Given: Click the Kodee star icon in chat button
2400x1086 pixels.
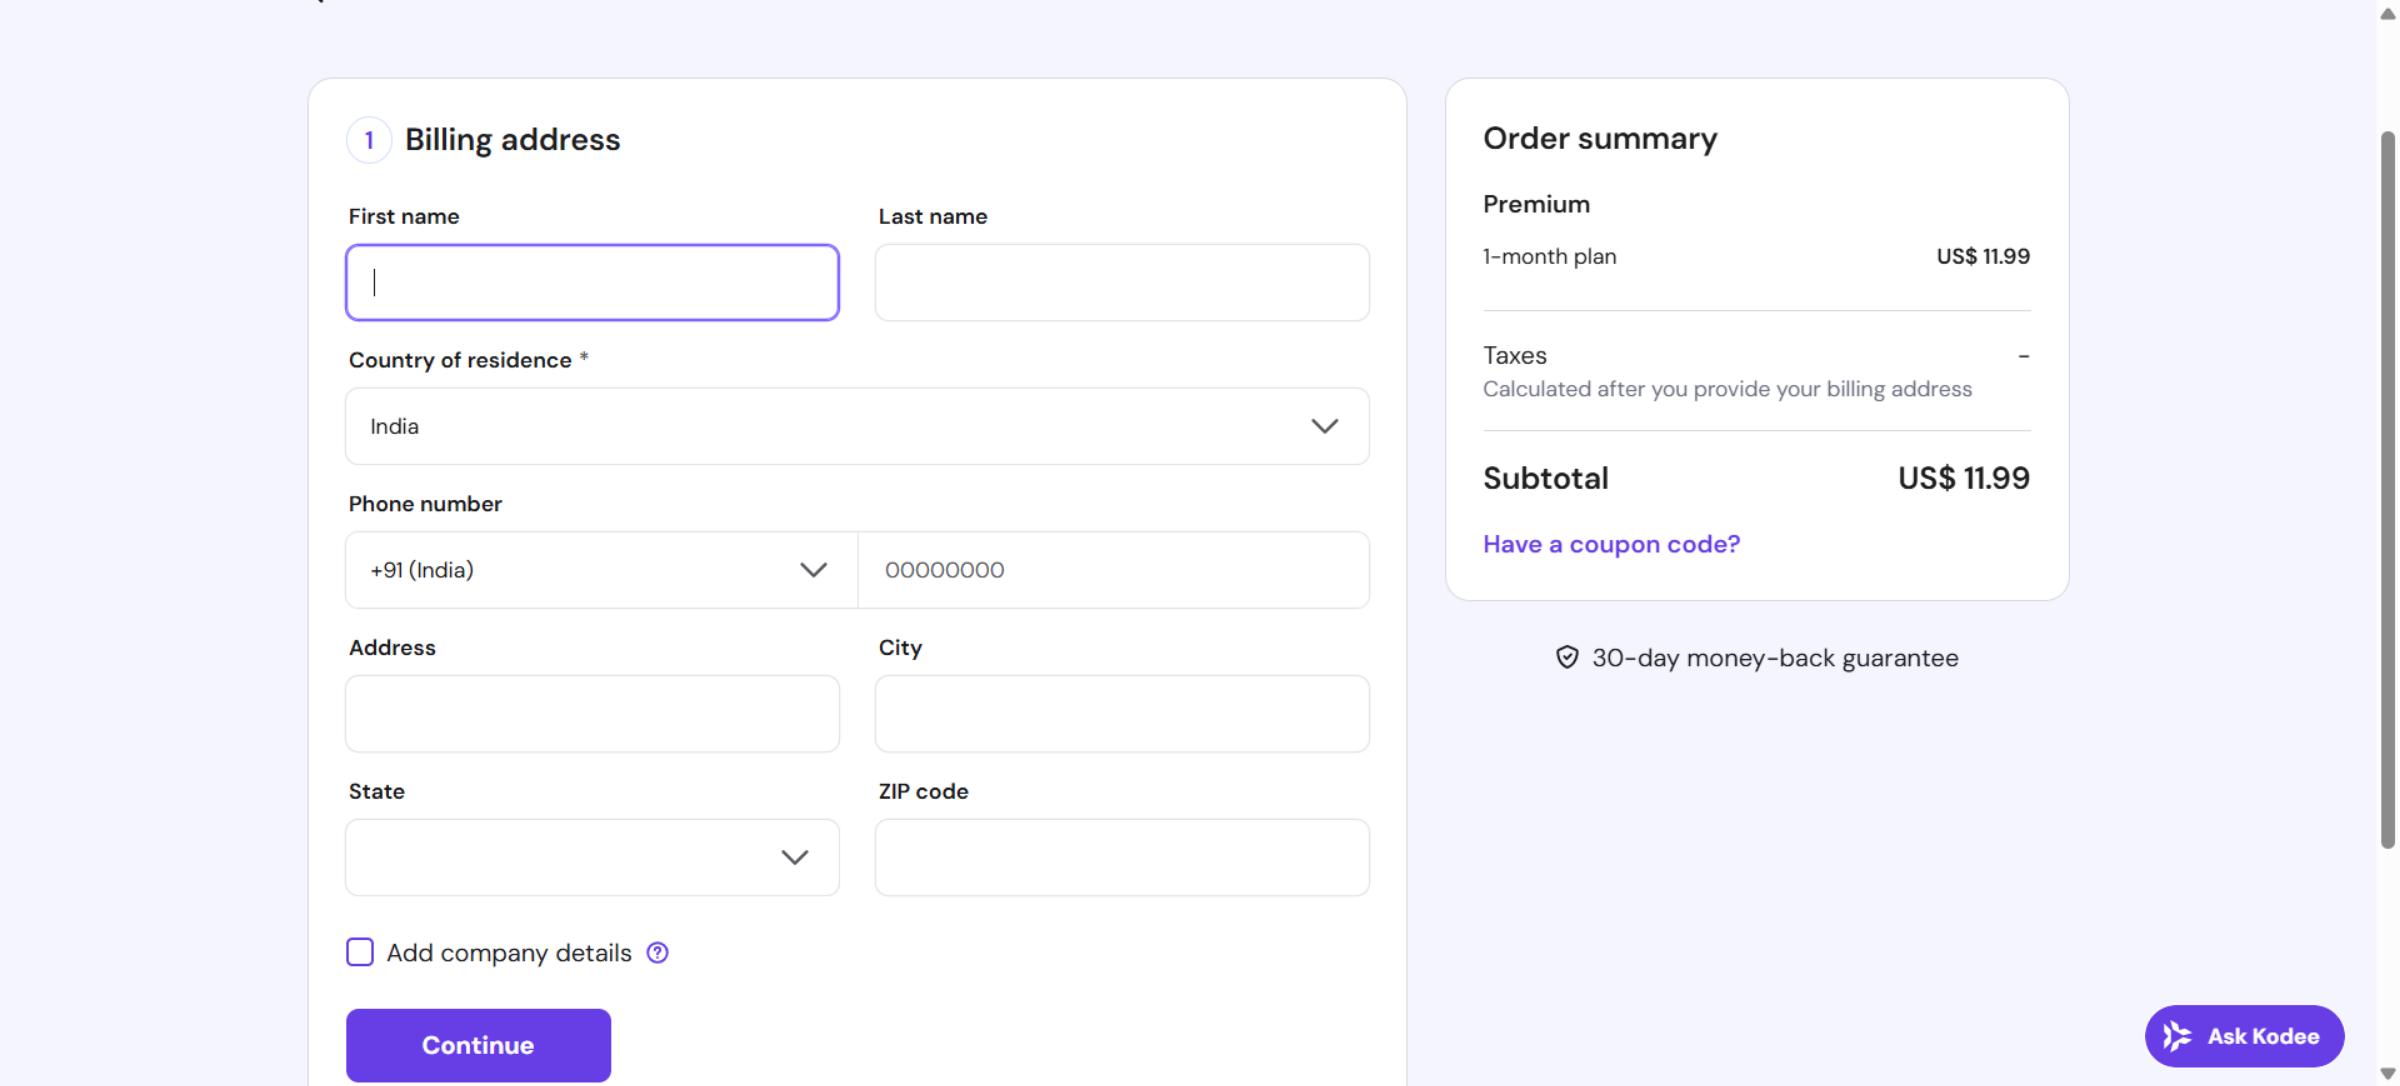Looking at the screenshot, I should click(2176, 1036).
